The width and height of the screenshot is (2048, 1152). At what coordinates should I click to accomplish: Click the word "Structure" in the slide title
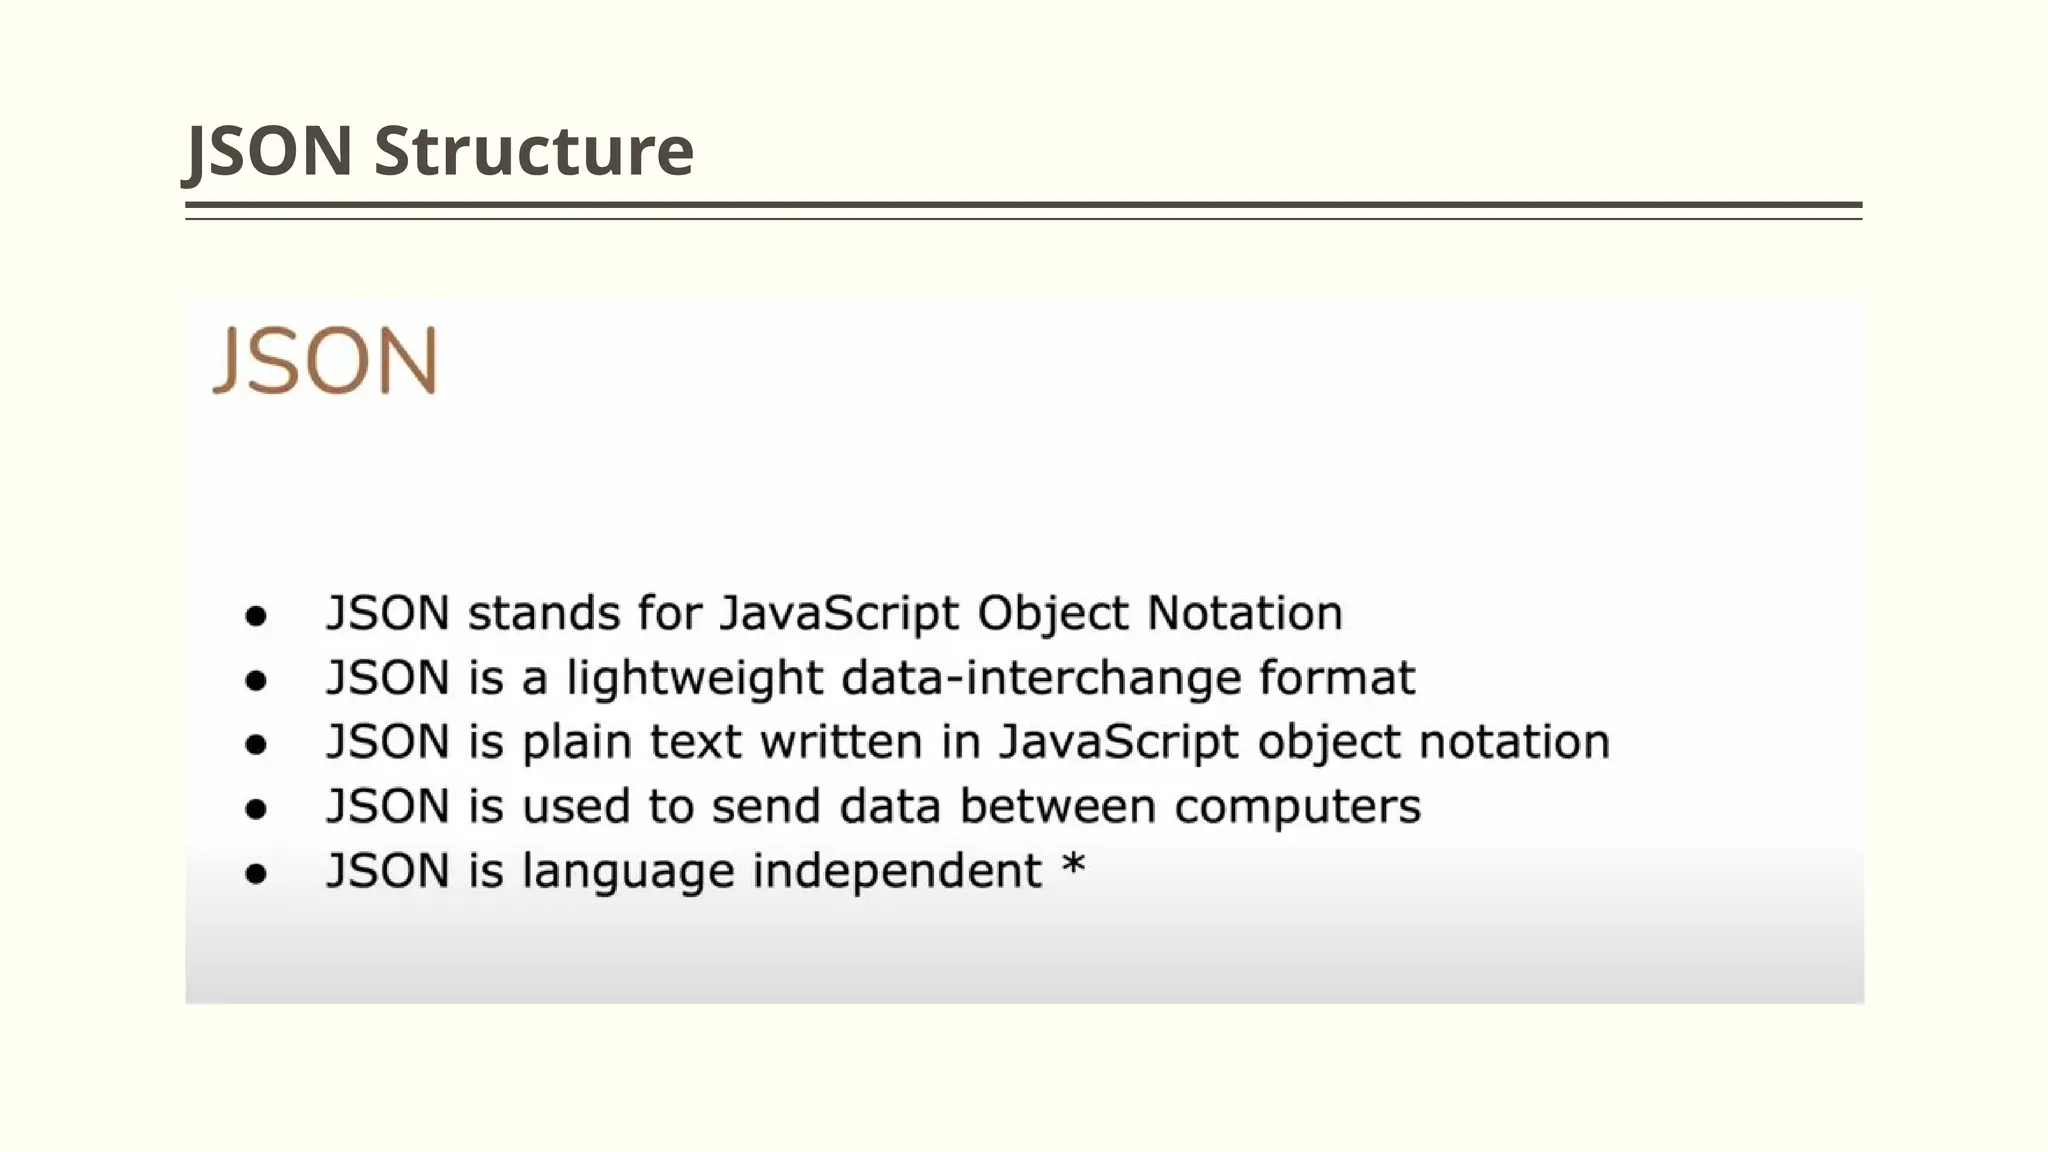click(x=534, y=151)
